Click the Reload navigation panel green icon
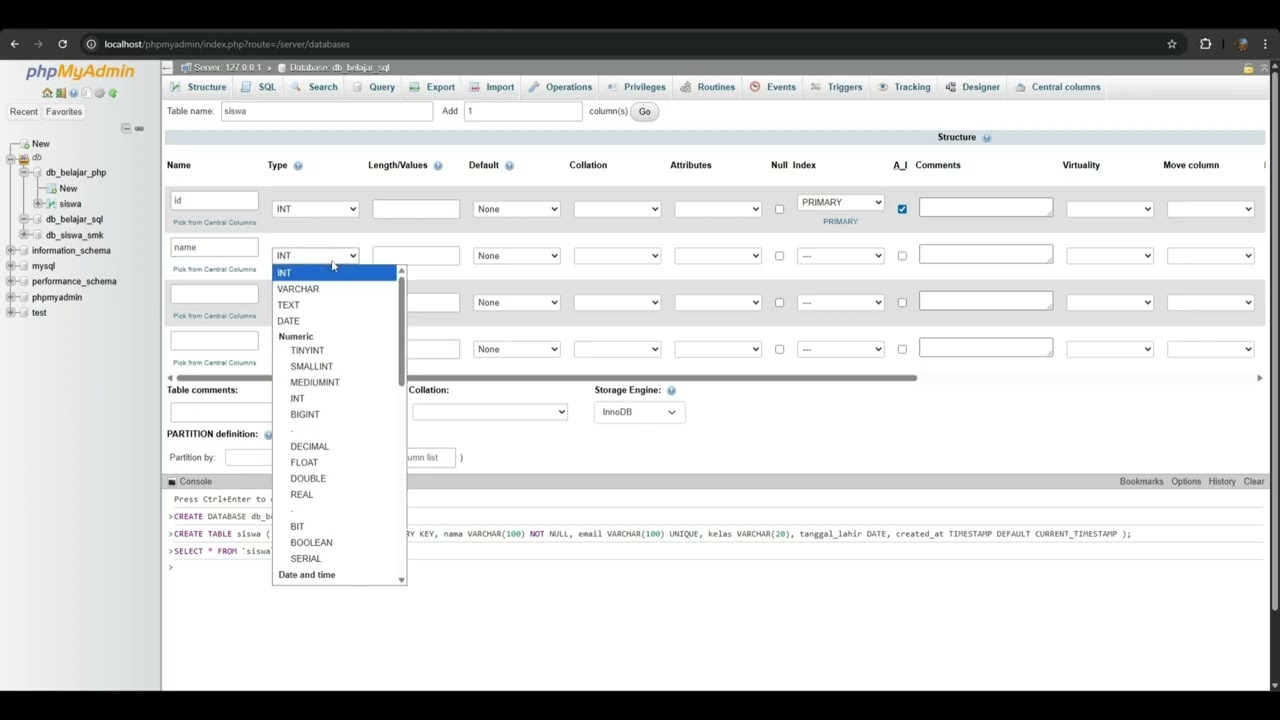This screenshot has height=720, width=1280. [112, 93]
